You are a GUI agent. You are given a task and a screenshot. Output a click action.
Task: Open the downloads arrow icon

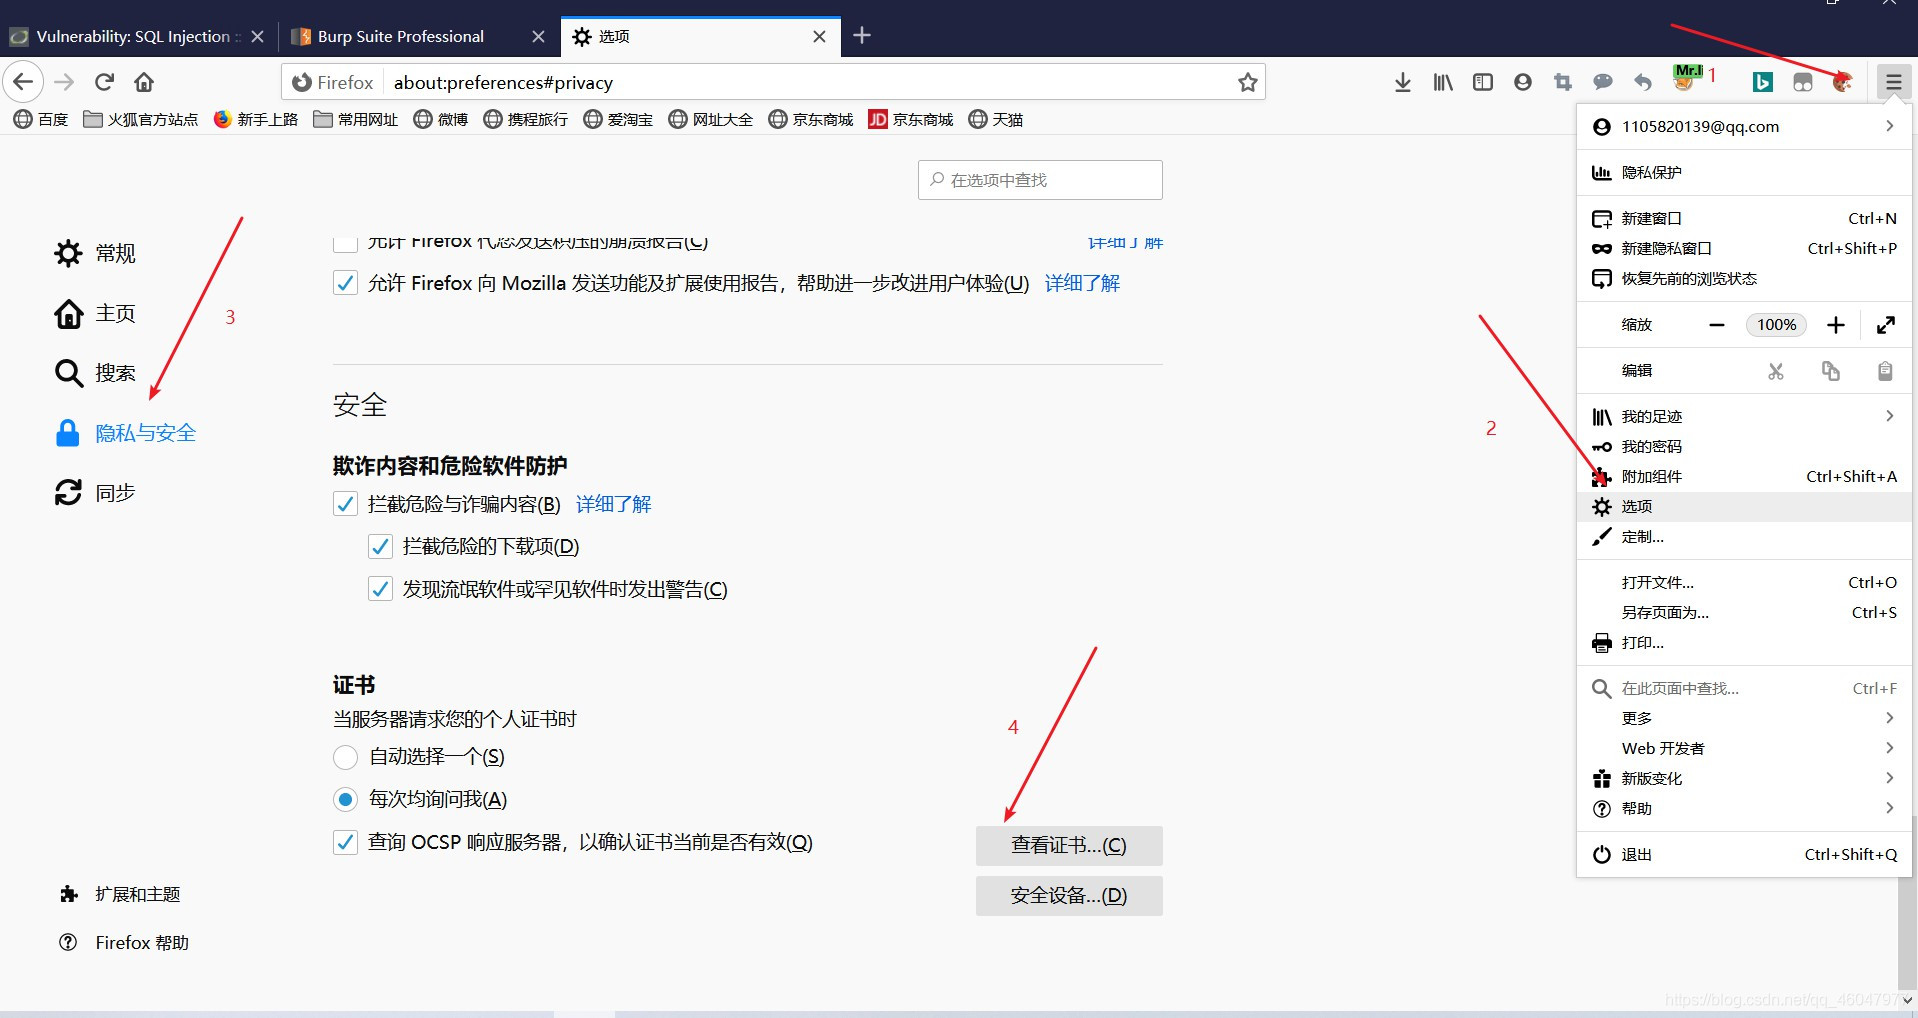coord(1403,82)
